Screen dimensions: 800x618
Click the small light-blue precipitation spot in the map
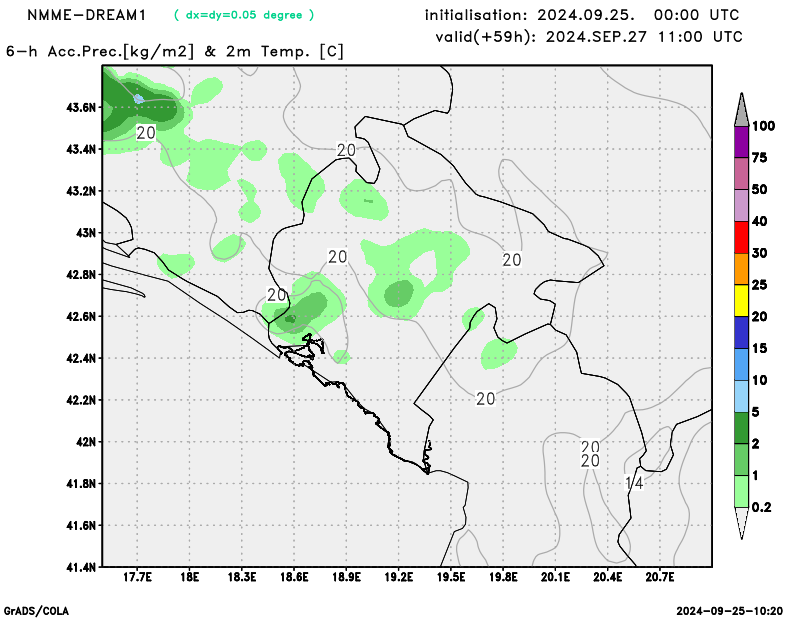(x=138, y=98)
